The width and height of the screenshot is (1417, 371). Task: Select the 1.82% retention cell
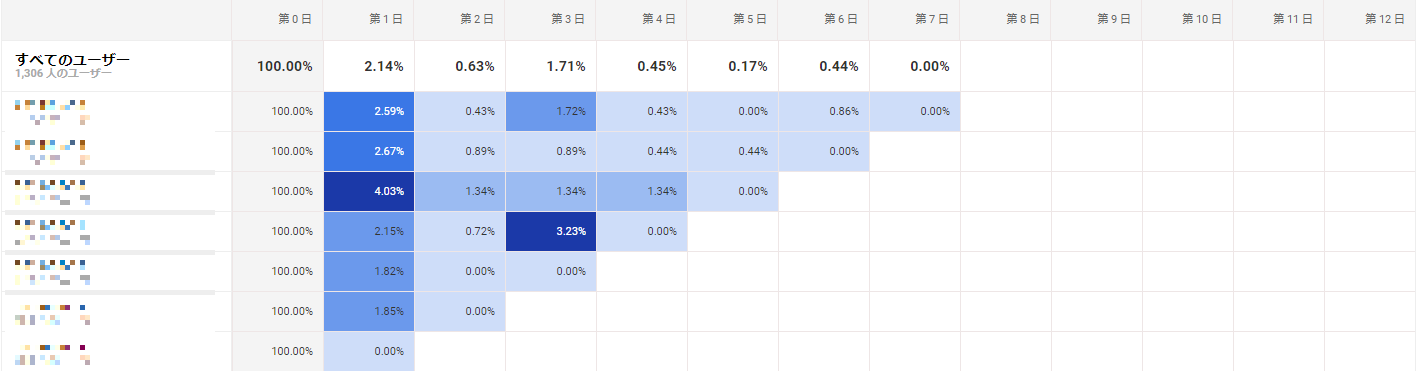[x=368, y=271]
